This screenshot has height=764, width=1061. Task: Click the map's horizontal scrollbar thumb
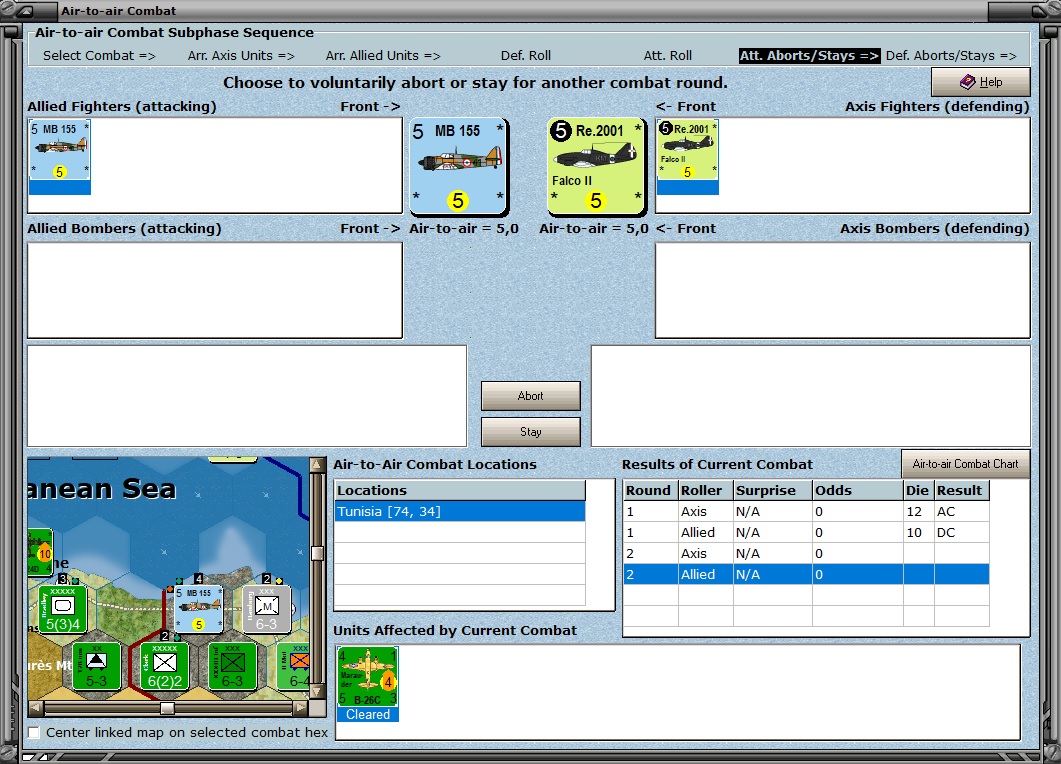(167, 709)
